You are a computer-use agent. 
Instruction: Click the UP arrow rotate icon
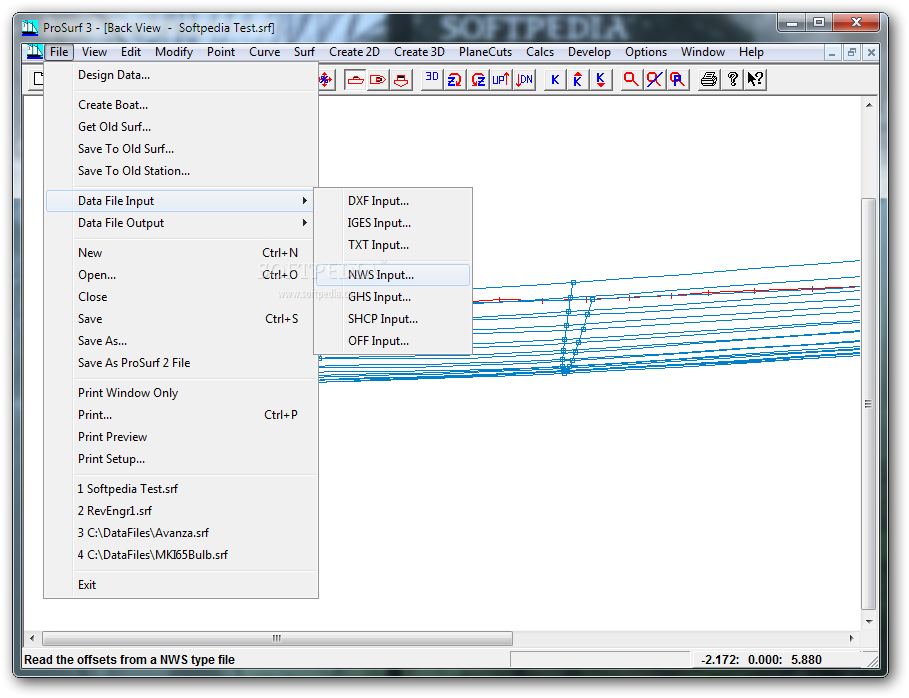500,79
